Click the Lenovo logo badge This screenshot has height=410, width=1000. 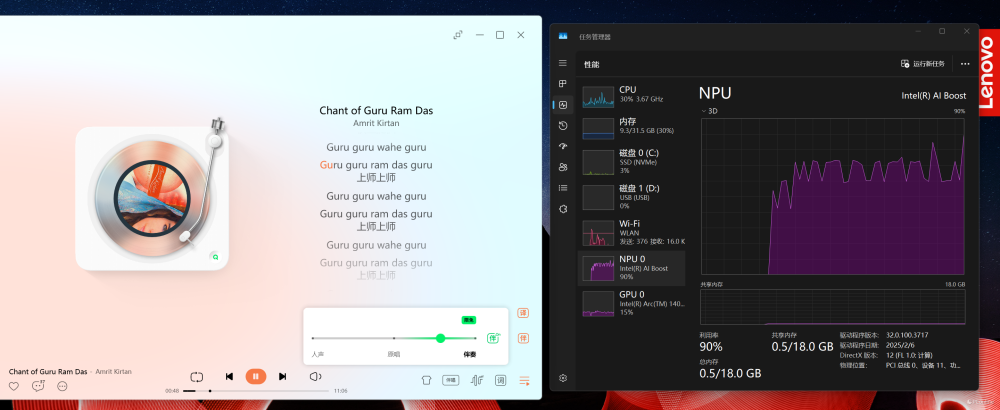[987, 73]
